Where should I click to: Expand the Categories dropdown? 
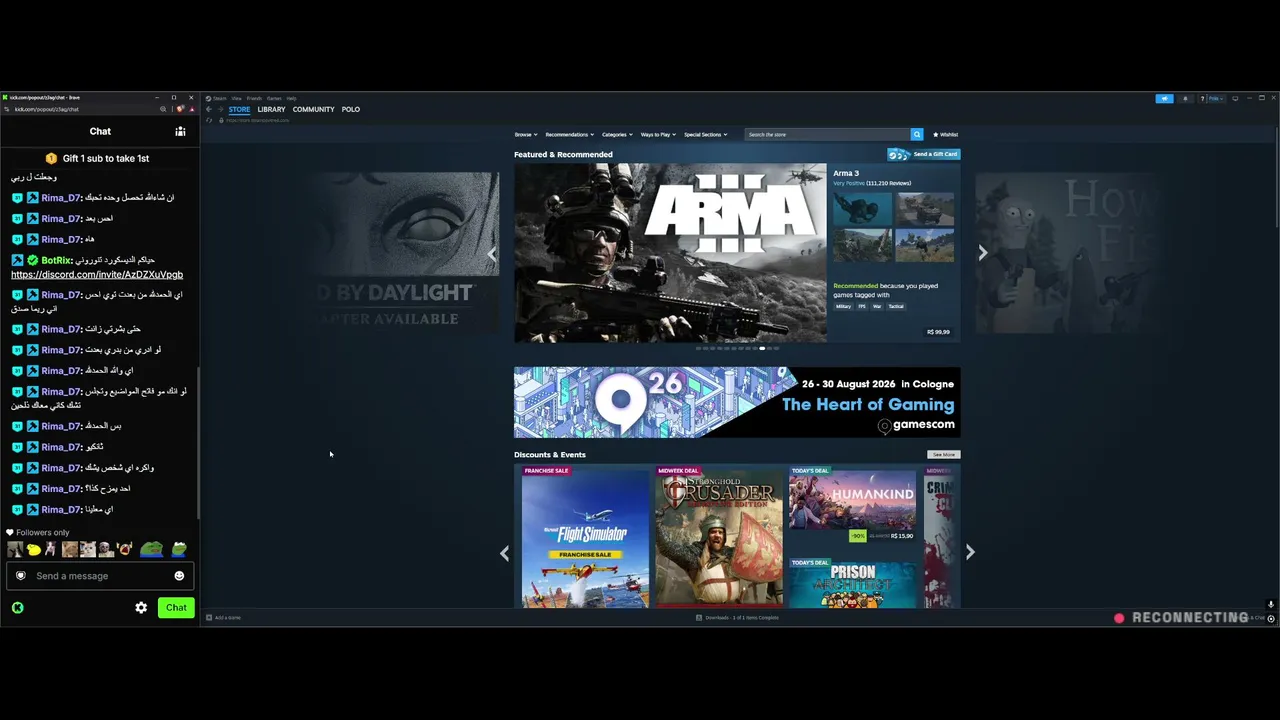[617, 134]
